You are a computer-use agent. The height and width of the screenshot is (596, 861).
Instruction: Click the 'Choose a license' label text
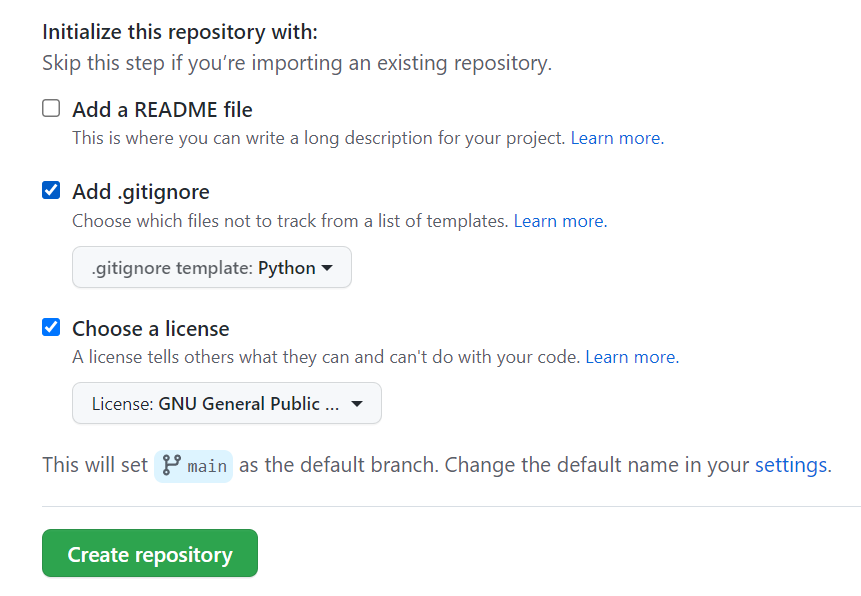tap(151, 328)
